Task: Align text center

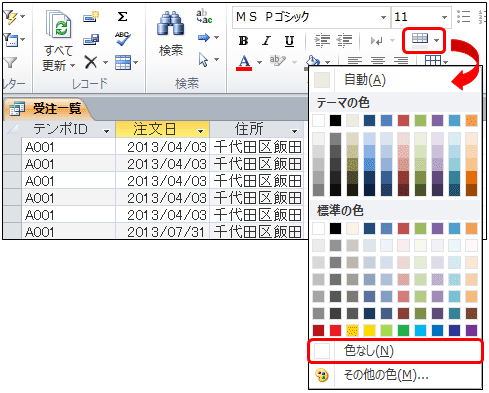Action: point(378,61)
